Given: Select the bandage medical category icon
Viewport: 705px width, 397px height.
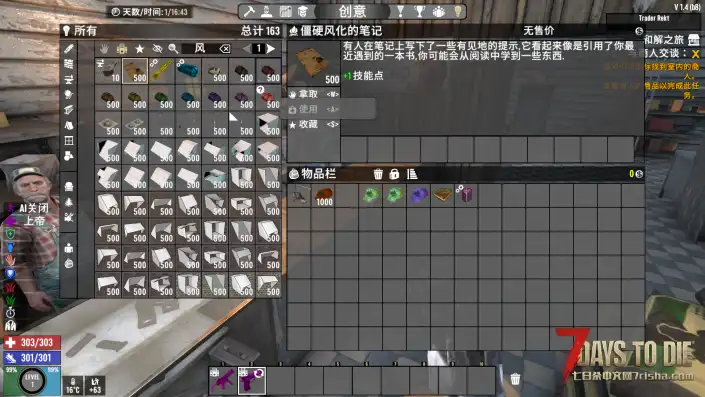Looking at the screenshot, I should tap(69, 49).
